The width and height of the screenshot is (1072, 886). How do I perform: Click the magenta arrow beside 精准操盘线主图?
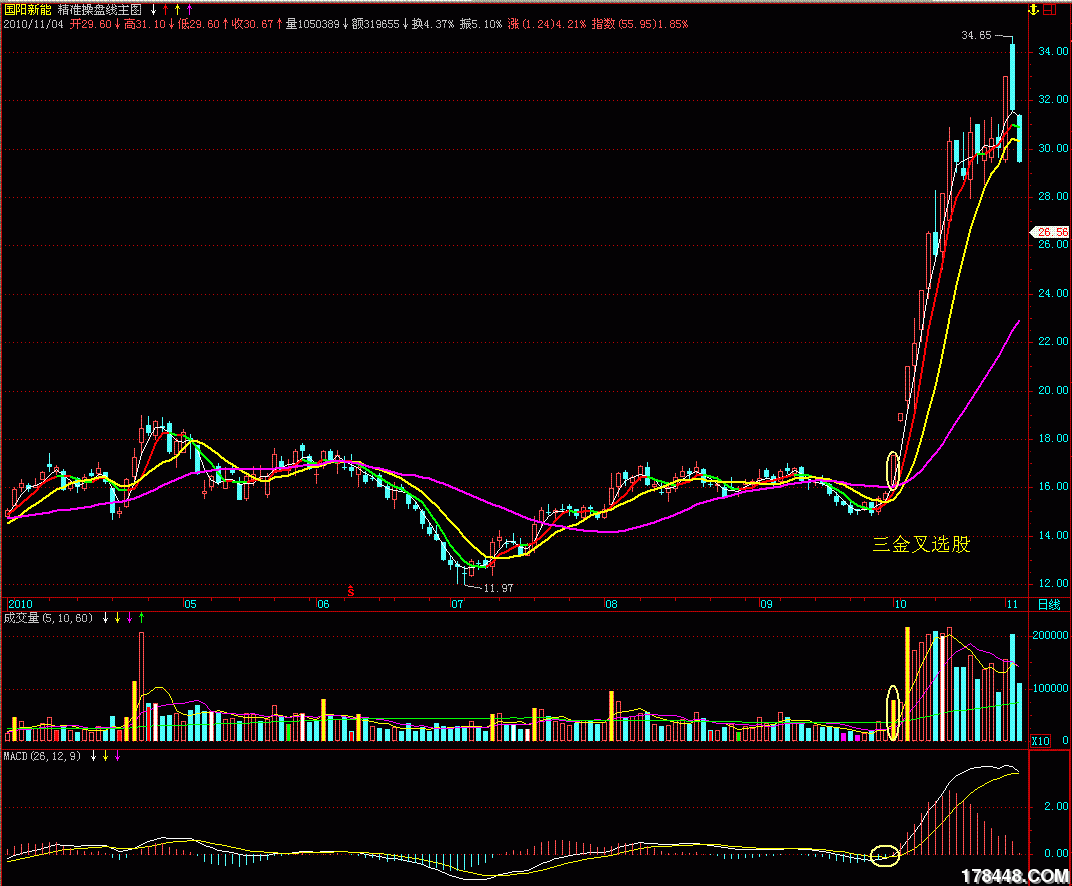click(x=190, y=10)
